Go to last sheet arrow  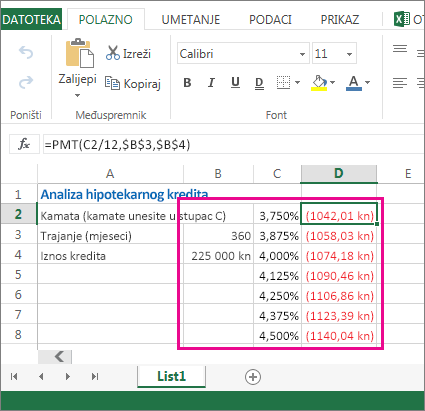95,377
